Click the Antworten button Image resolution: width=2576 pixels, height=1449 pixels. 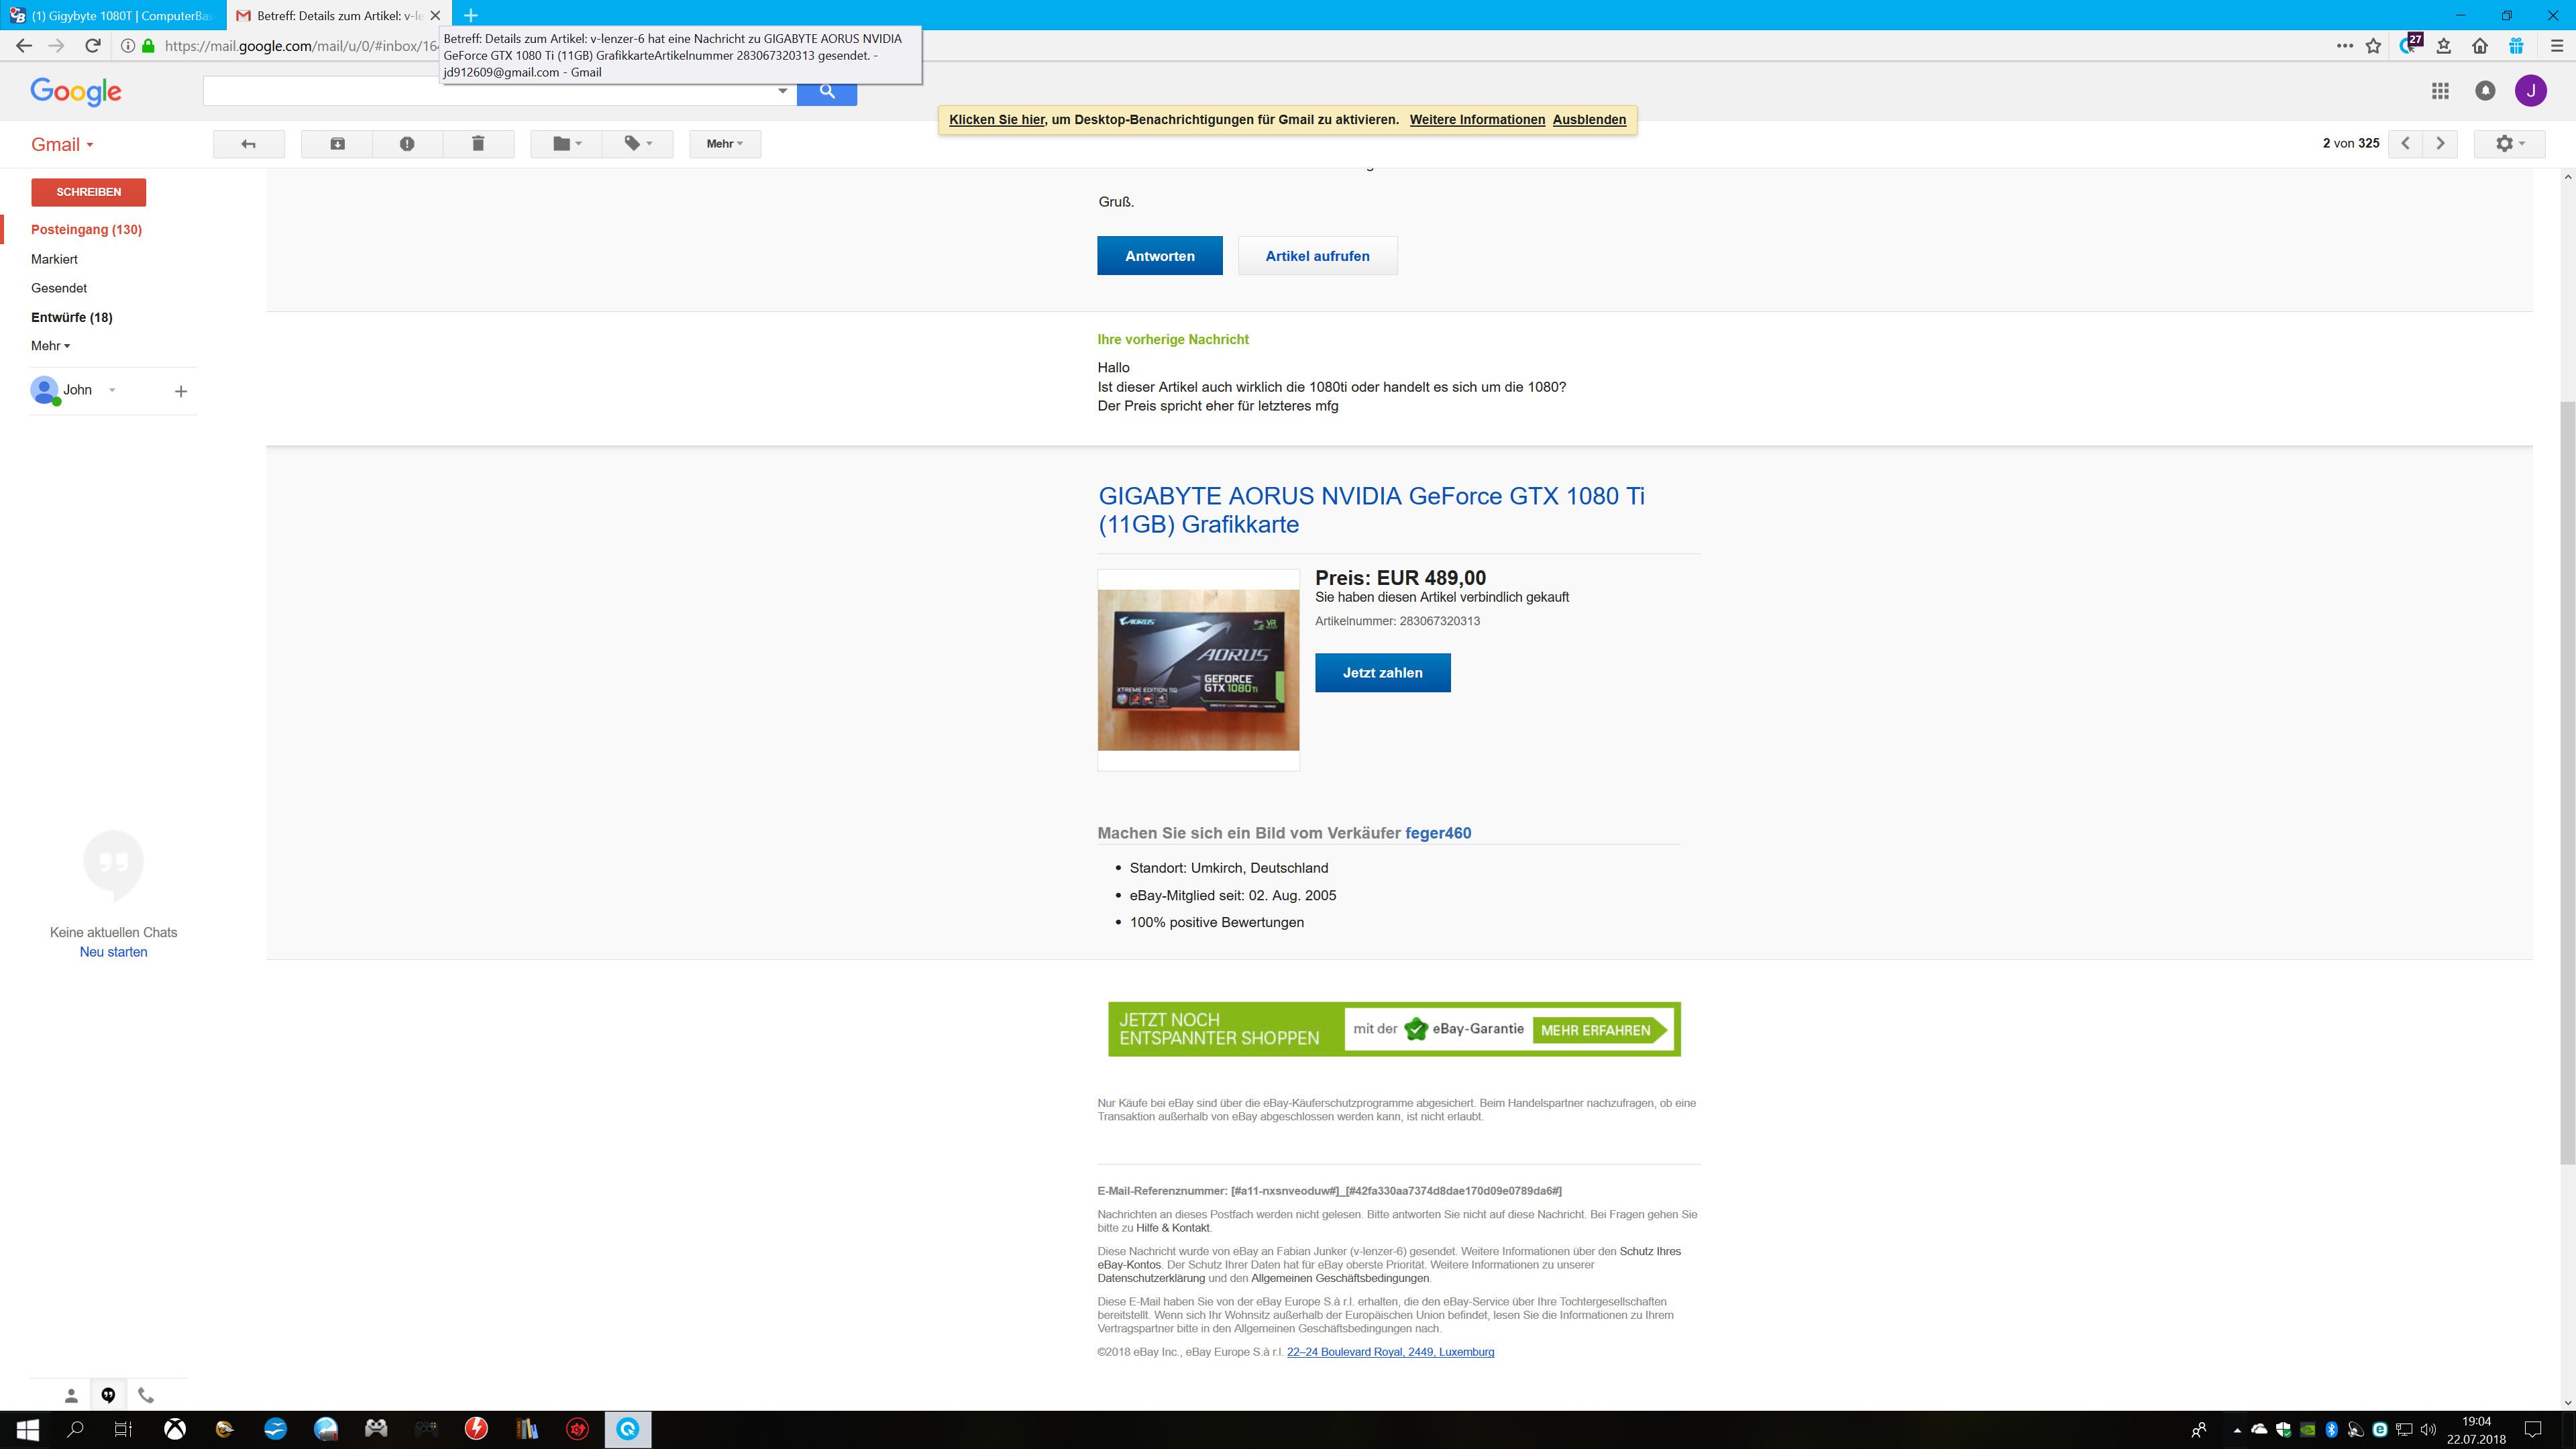[1160, 256]
